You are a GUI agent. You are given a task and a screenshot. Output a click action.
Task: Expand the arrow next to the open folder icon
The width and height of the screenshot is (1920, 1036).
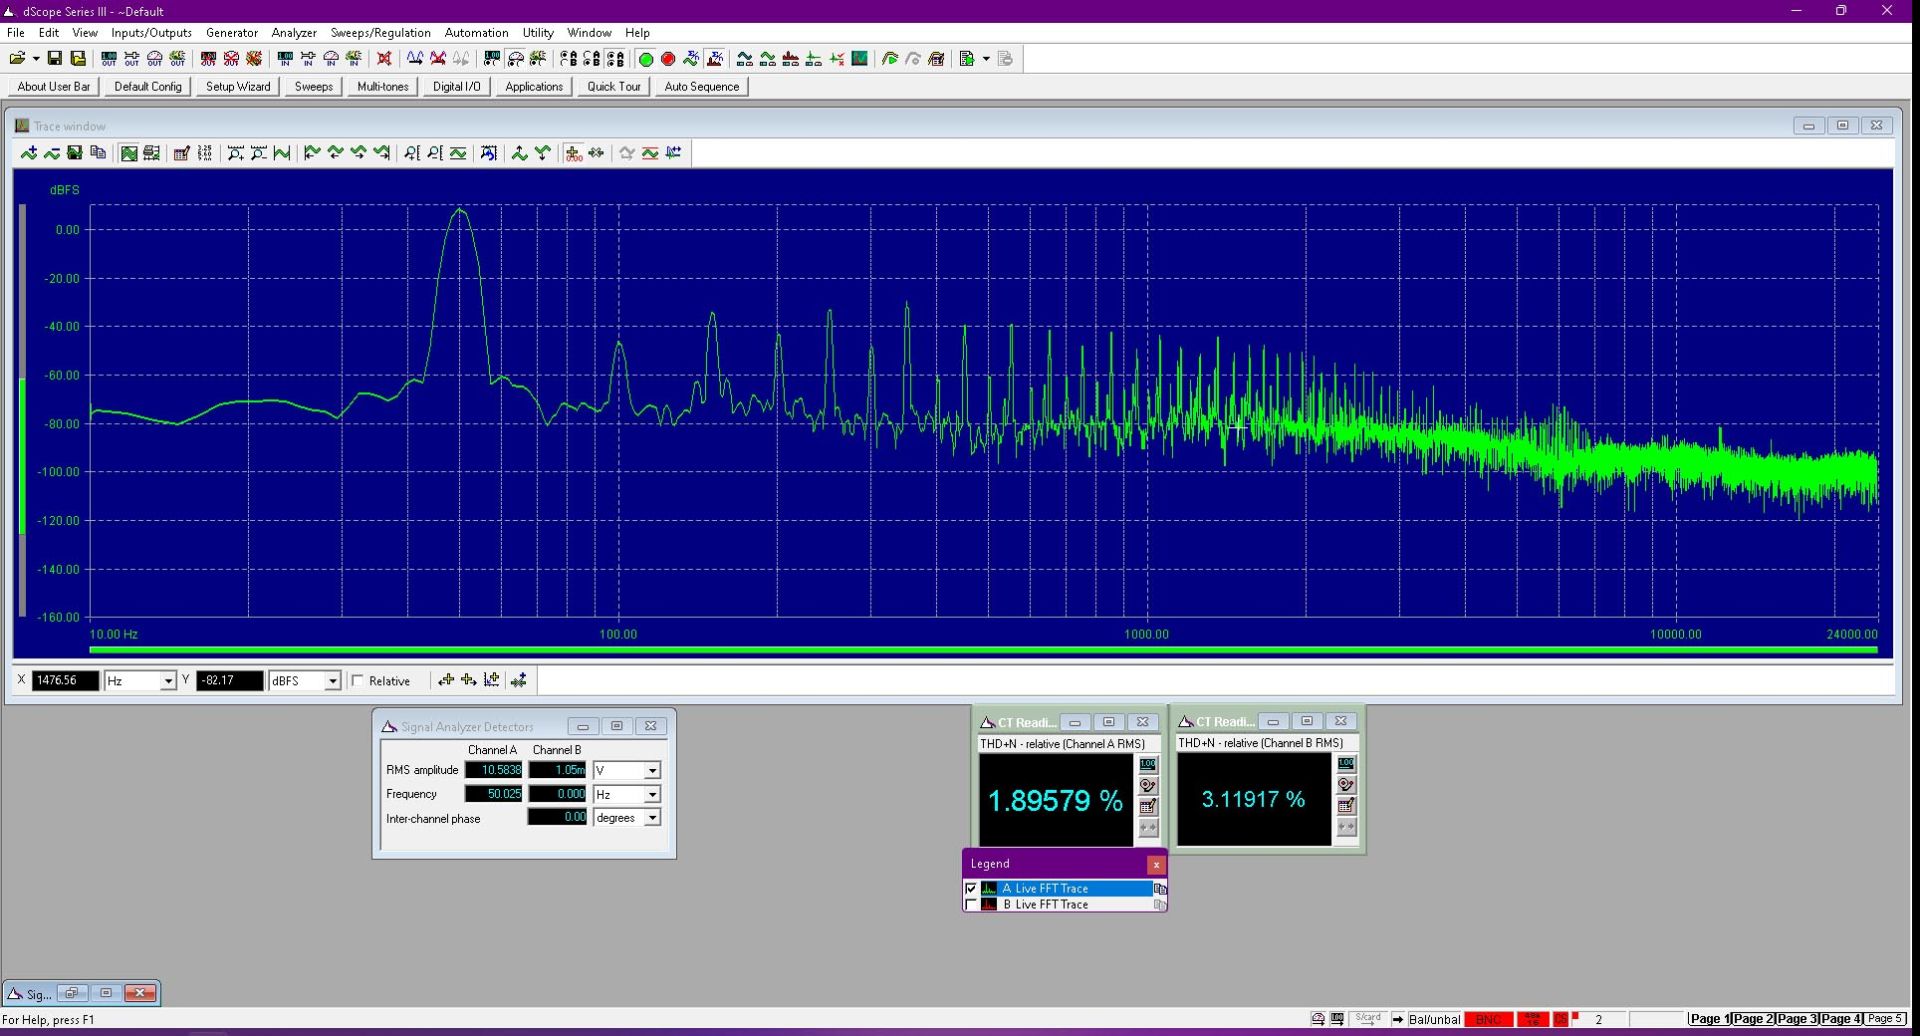pos(36,59)
